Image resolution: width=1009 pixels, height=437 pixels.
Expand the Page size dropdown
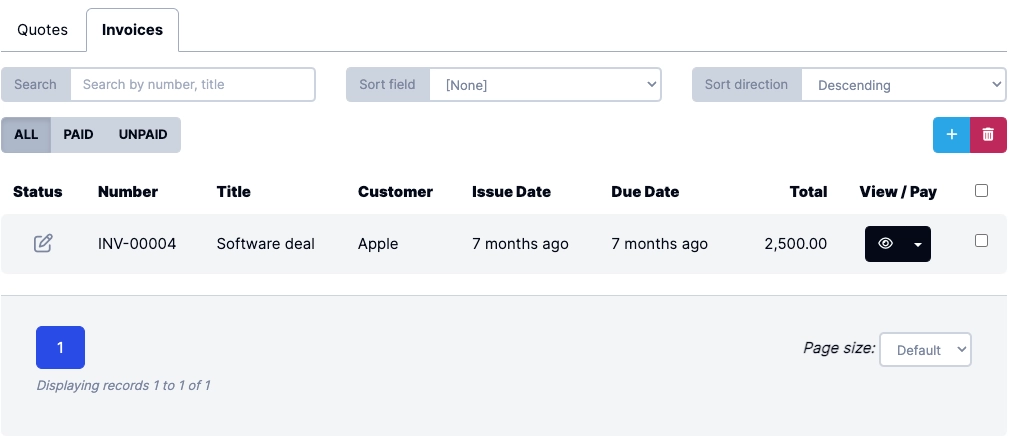[x=925, y=349]
